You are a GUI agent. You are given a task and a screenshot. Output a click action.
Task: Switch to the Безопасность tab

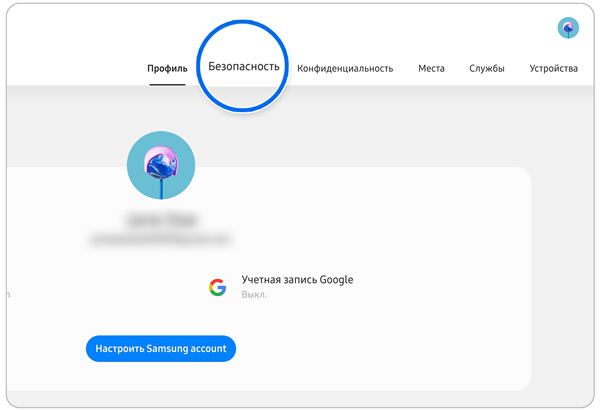pos(243,67)
